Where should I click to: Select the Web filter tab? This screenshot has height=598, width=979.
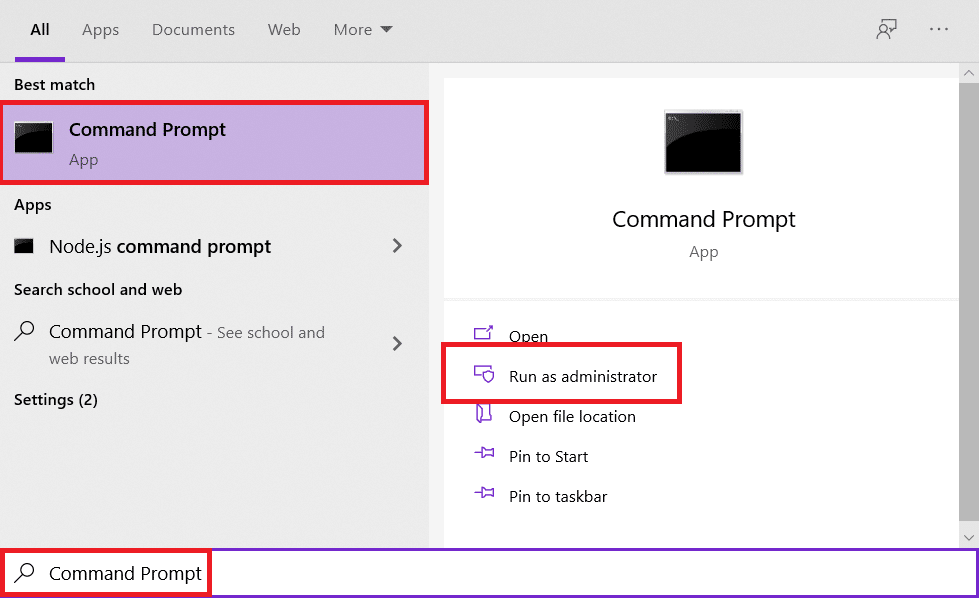point(284,30)
